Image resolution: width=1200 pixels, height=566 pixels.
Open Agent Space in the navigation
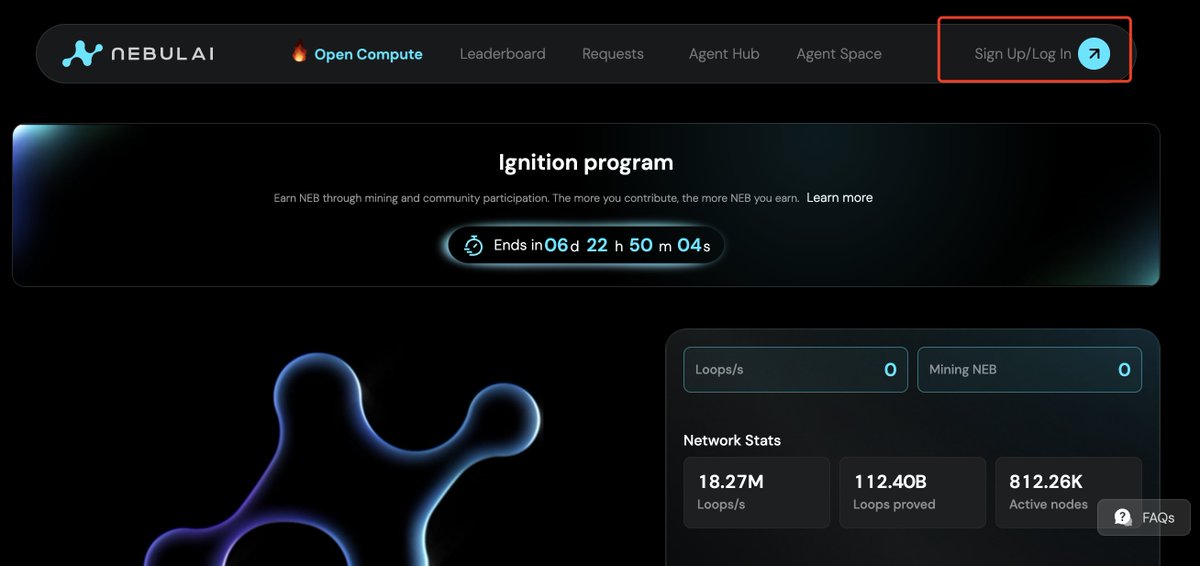(x=839, y=54)
